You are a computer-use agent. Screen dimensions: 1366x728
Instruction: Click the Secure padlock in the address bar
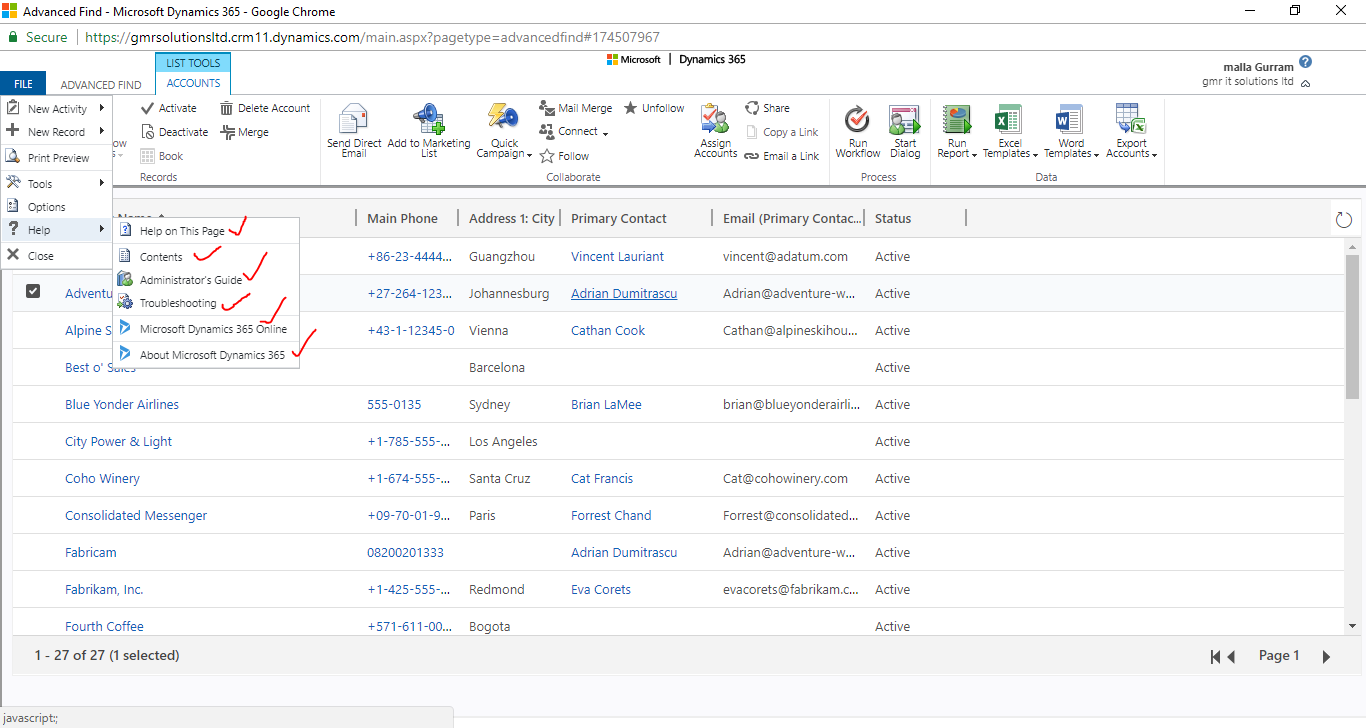(x=13, y=37)
